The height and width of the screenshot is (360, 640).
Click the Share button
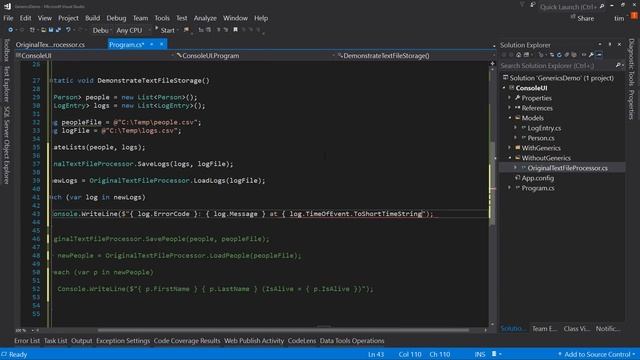click(x=582, y=18)
